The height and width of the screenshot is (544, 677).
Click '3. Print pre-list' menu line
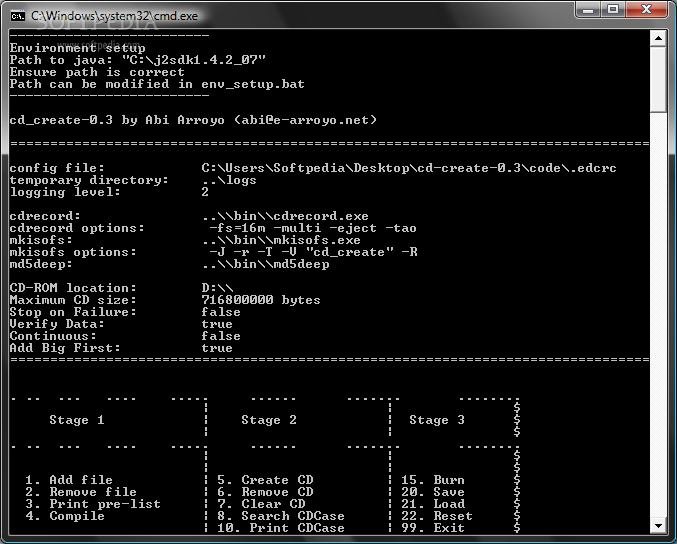coord(93,504)
